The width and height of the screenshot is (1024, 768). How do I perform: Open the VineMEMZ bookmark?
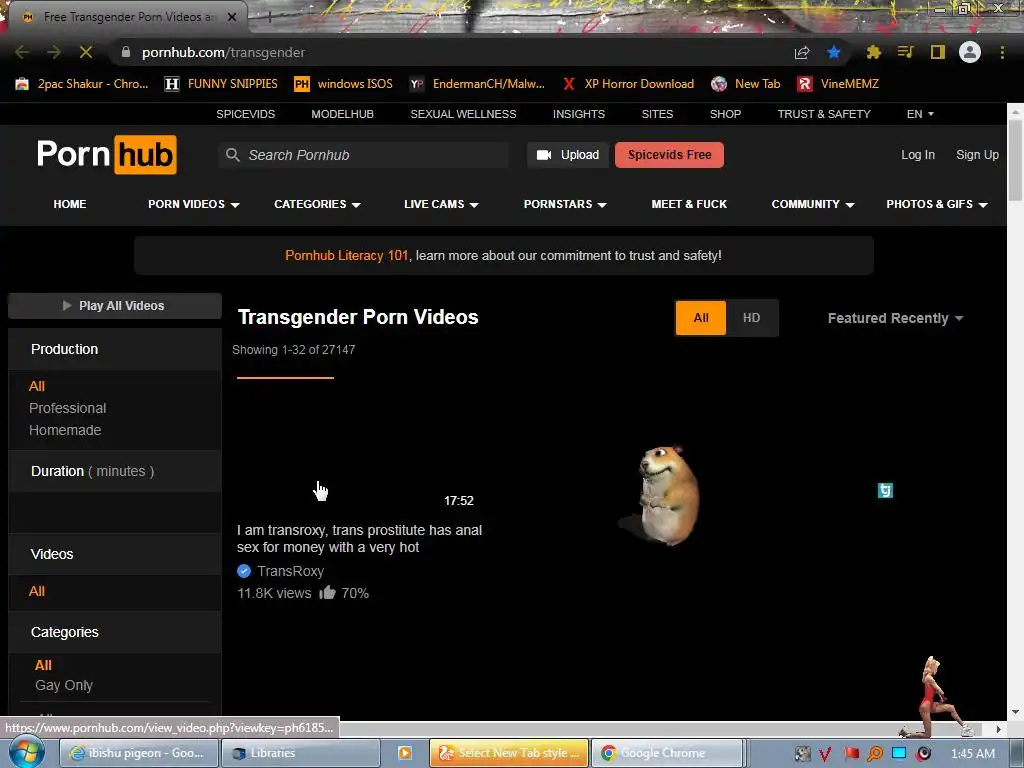pyautogui.click(x=838, y=84)
